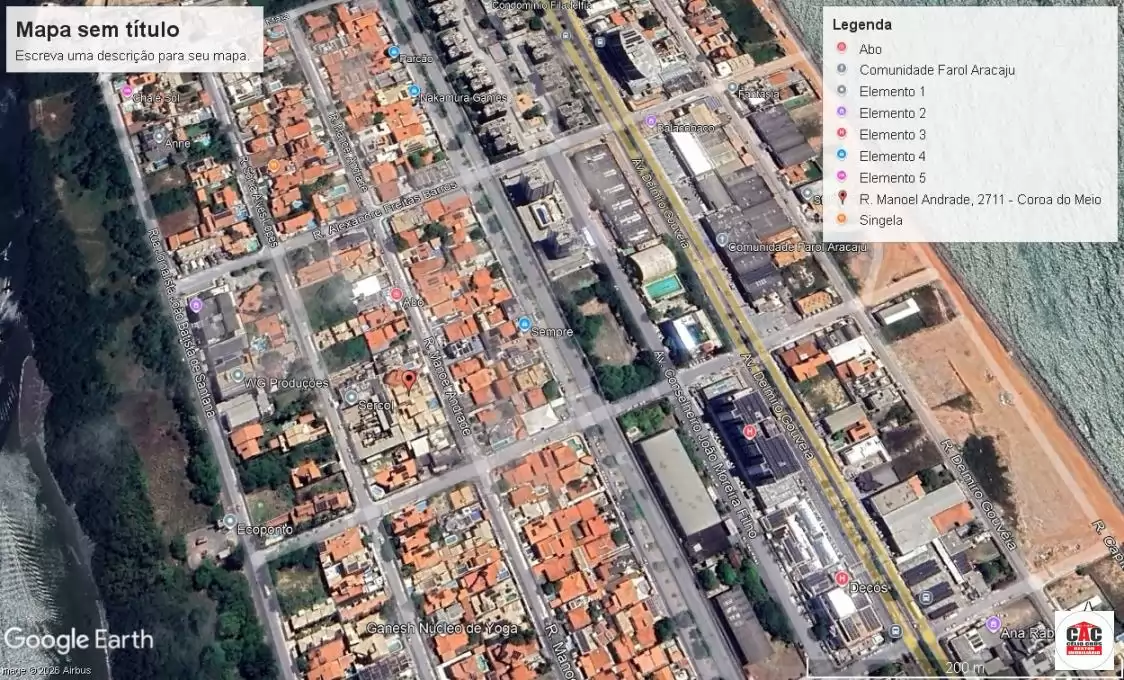Viewport: 1124px width, 680px height.
Task: Click the Sercol place marker
Action: (x=351, y=397)
